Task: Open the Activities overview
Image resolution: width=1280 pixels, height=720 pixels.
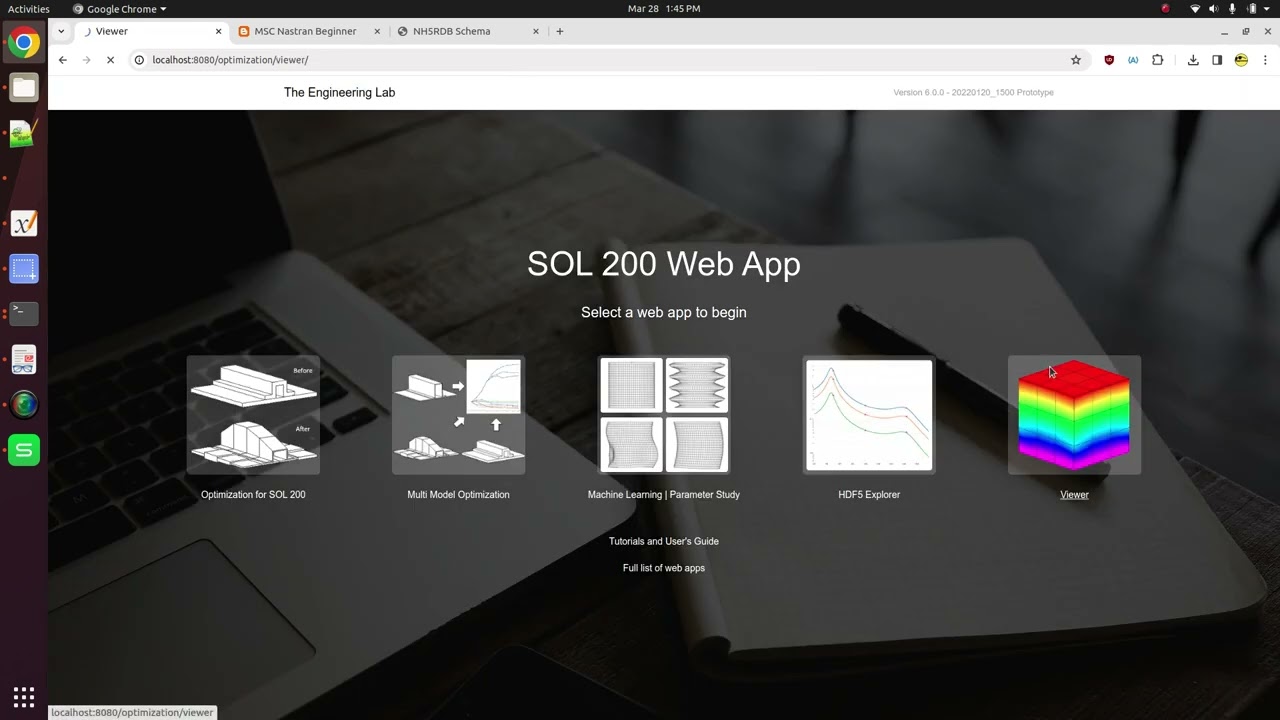Action: pyautogui.click(x=29, y=9)
